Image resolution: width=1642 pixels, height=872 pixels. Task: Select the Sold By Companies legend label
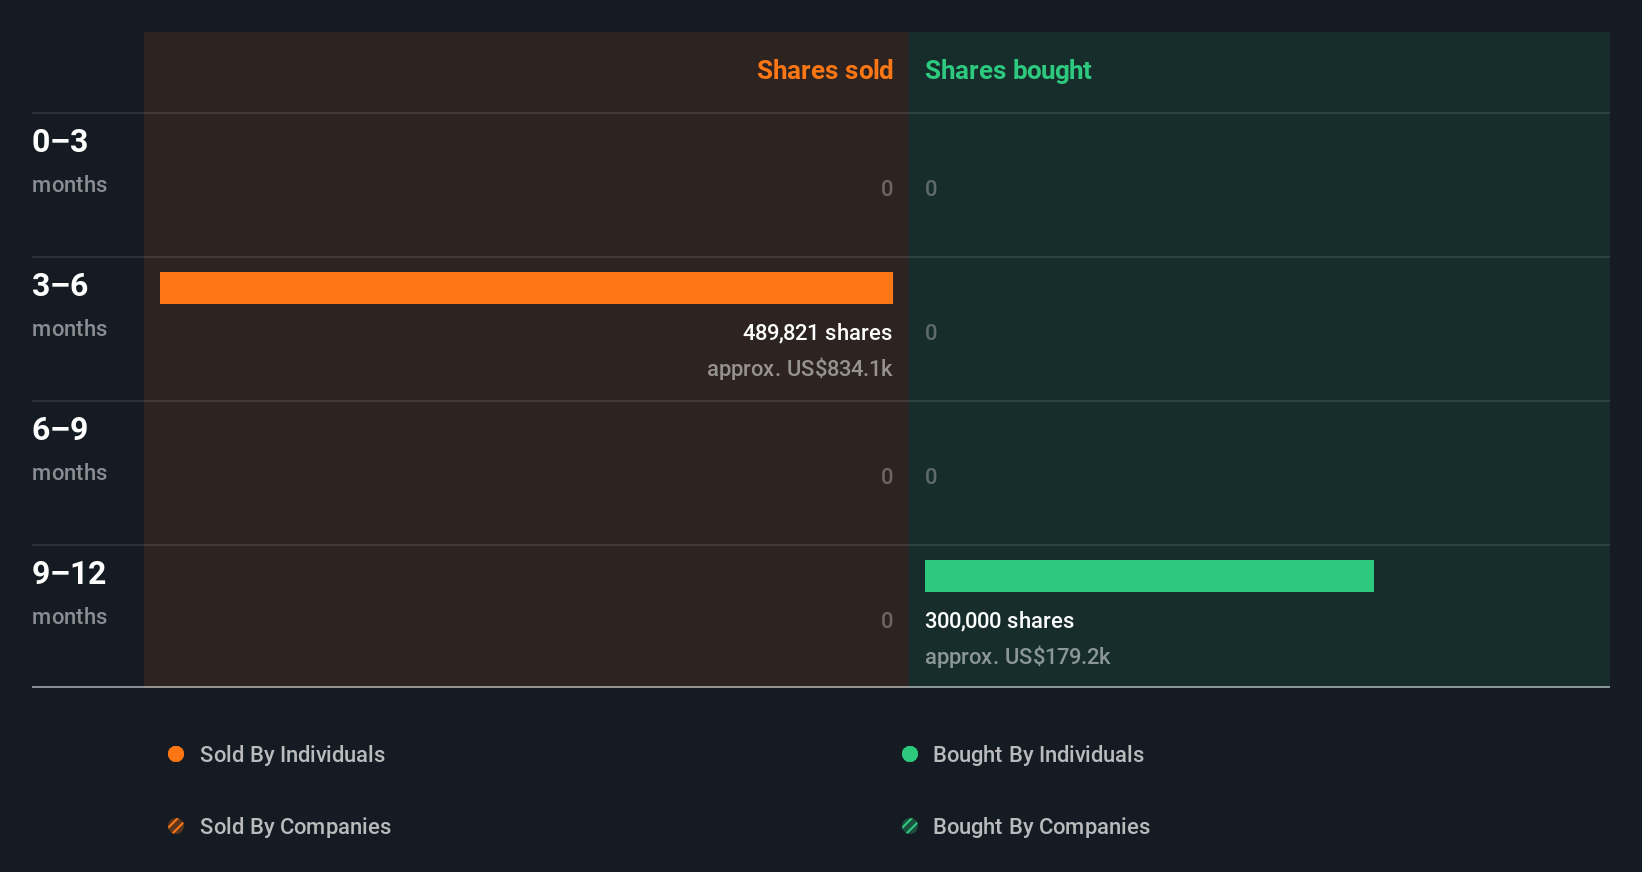pos(295,826)
